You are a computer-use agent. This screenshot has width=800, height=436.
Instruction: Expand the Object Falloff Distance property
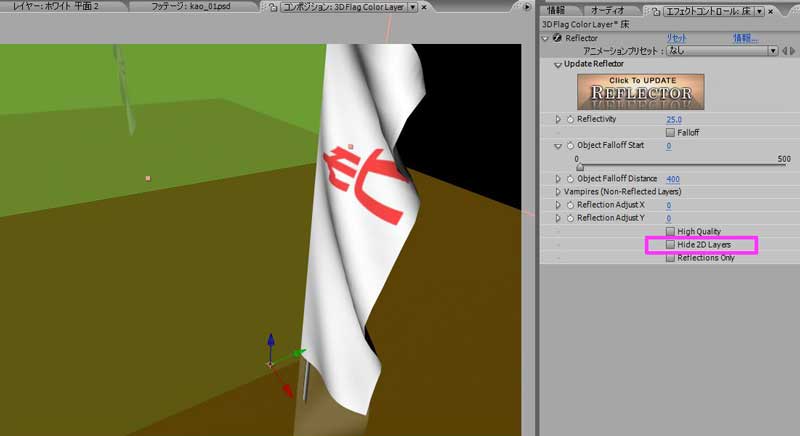pyautogui.click(x=558, y=179)
